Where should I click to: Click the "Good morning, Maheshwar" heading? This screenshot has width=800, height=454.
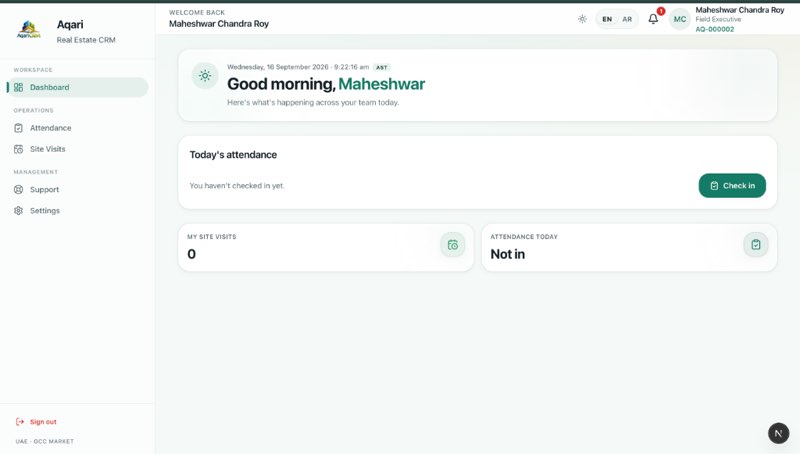click(326, 84)
